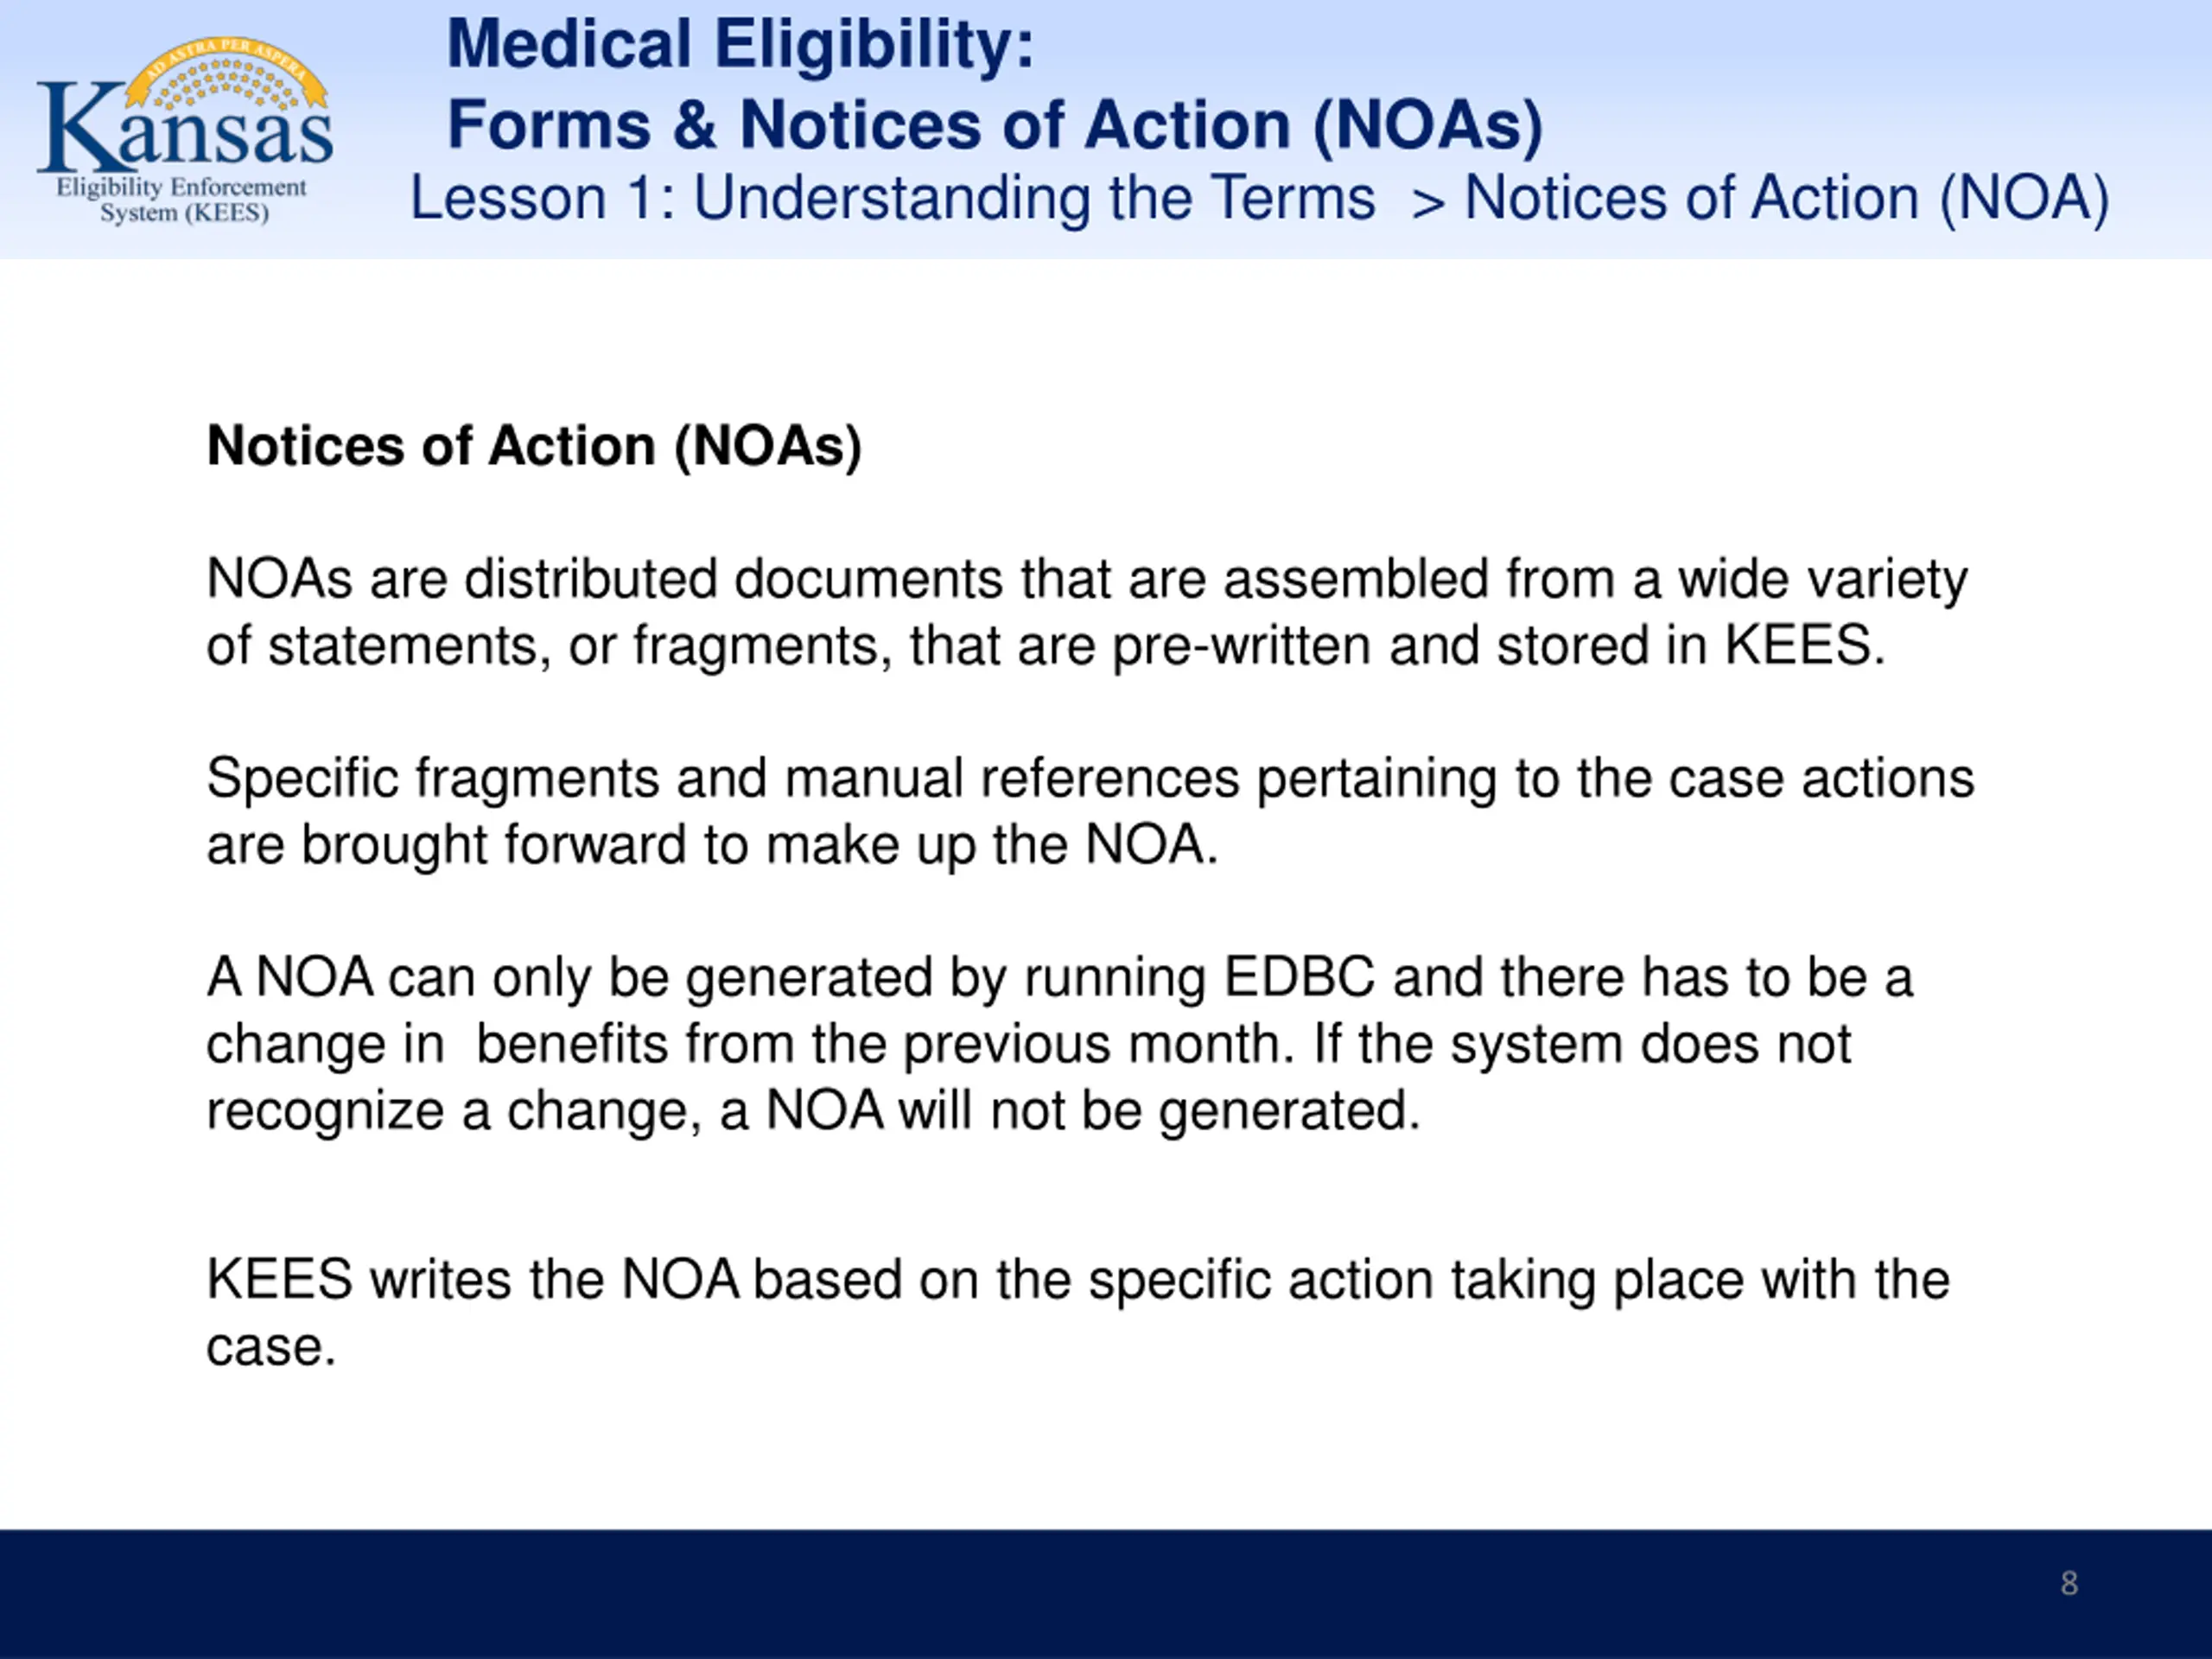The height and width of the screenshot is (1659, 2212).
Task: Click the dark navy footer bar
Action: [1106, 1594]
